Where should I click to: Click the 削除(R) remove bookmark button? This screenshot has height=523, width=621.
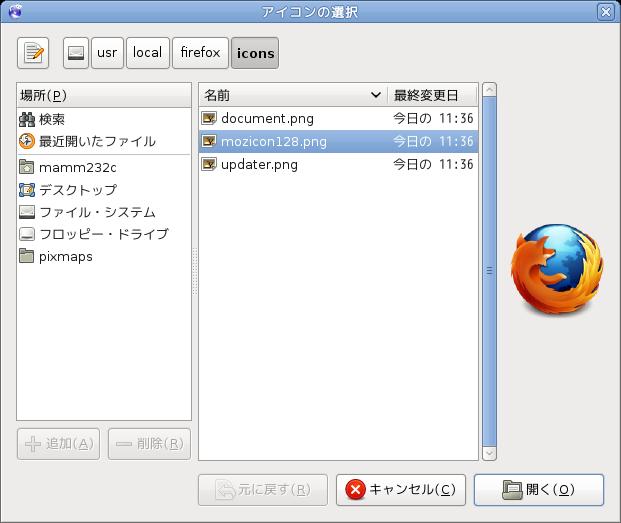pos(149,444)
